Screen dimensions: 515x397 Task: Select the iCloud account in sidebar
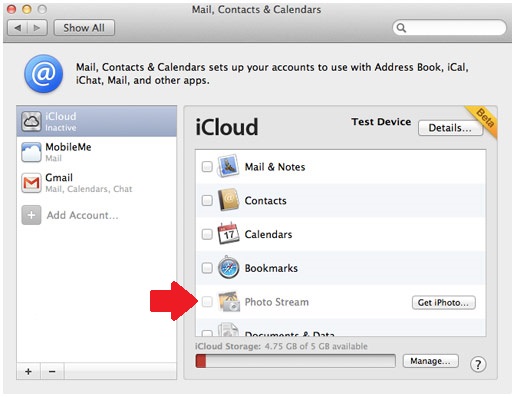coord(96,121)
